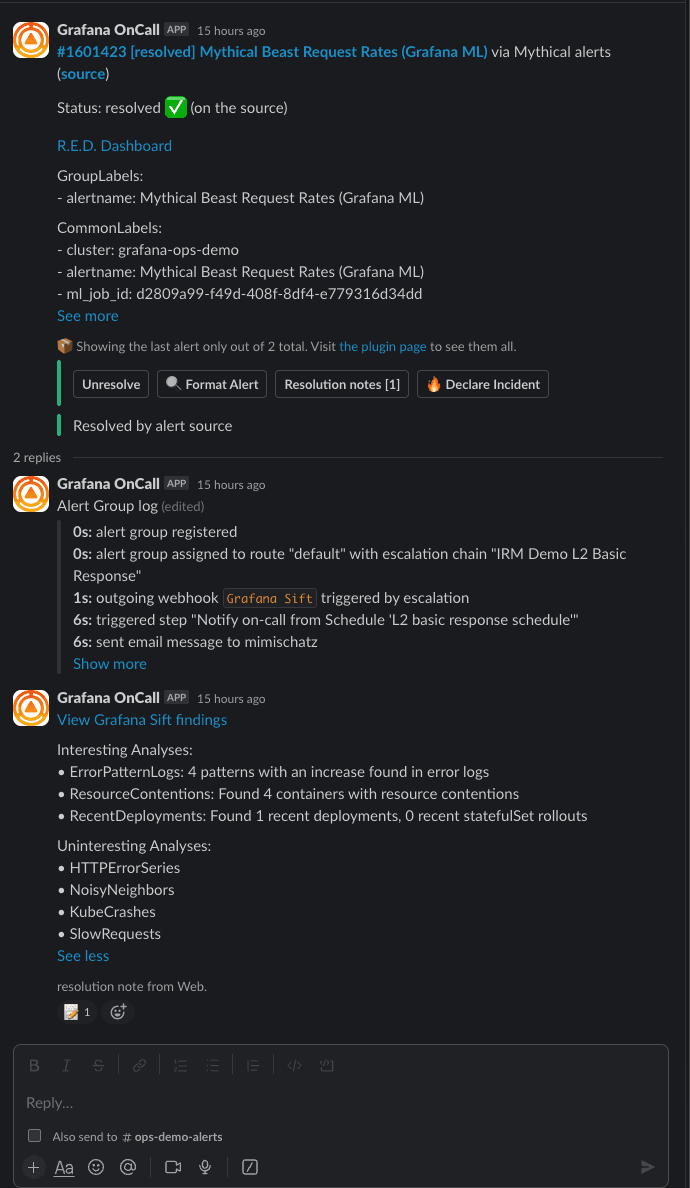The image size is (690, 1188).
Task: Record an audio clip
Action: pyautogui.click(x=205, y=1166)
